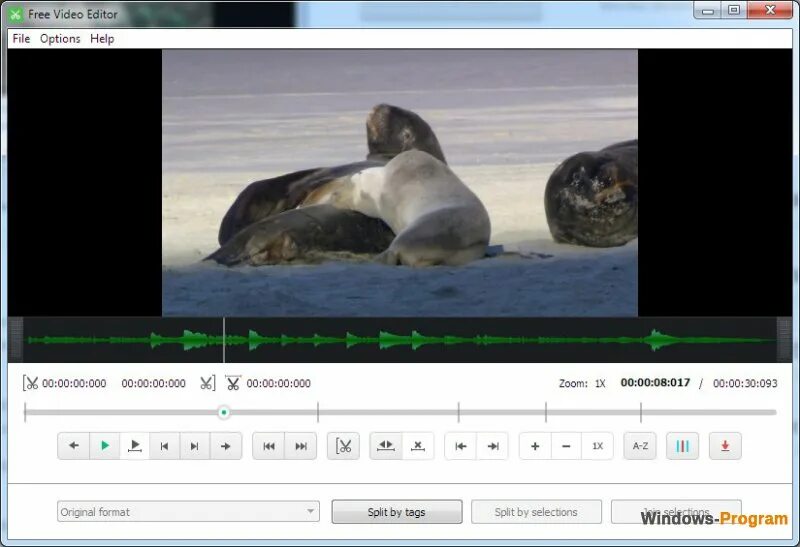Click the red download save icon
Viewport: 800px width, 547px height.
pos(725,446)
